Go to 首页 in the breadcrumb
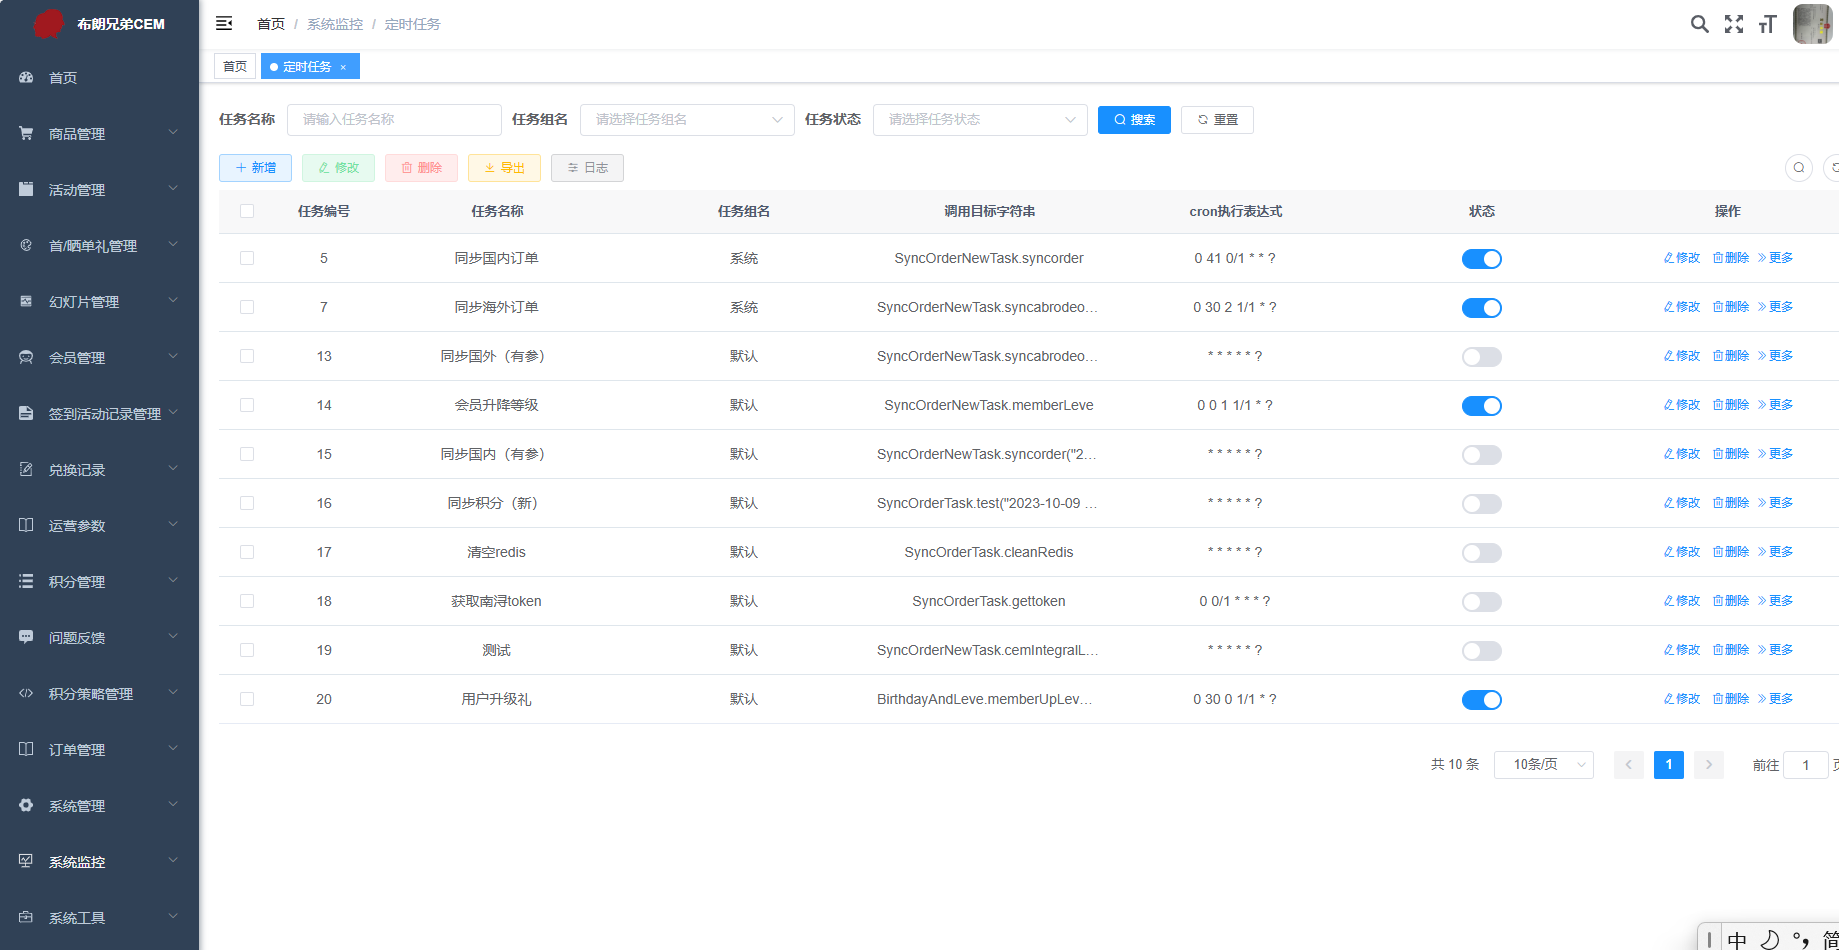Viewport: 1839px width, 950px height. (271, 24)
